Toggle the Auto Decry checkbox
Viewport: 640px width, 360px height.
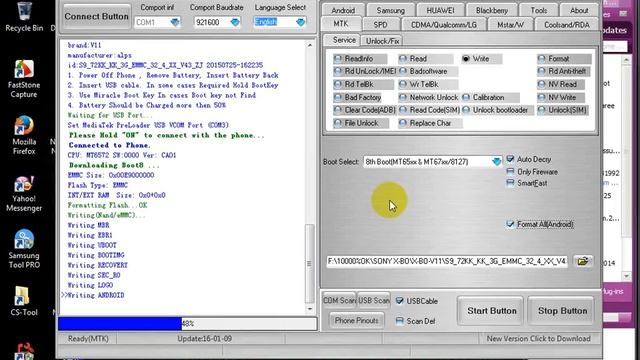(510, 159)
